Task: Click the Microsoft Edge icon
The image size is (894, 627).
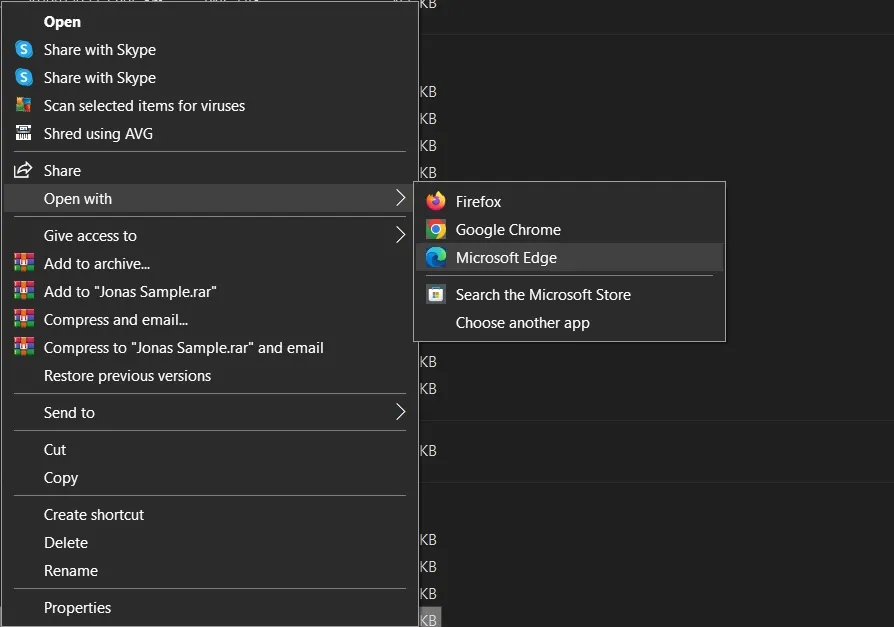Action: pos(436,257)
